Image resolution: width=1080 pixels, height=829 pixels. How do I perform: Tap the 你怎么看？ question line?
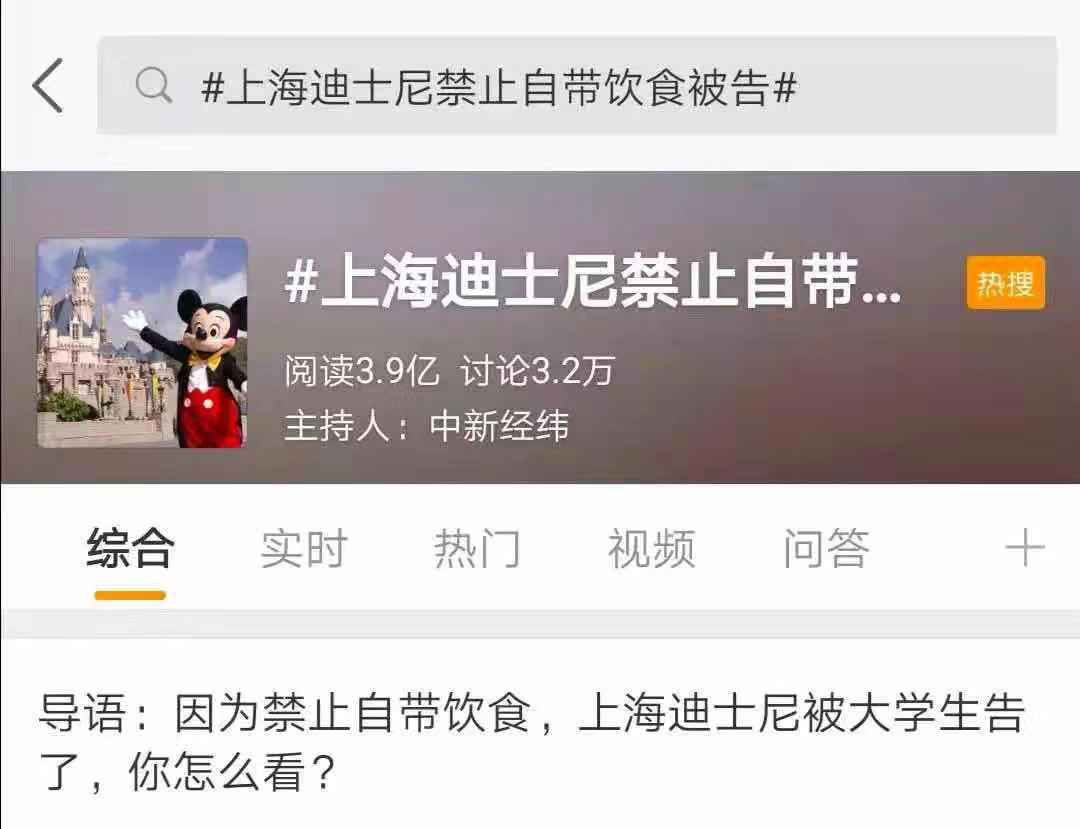pyautogui.click(x=231, y=772)
